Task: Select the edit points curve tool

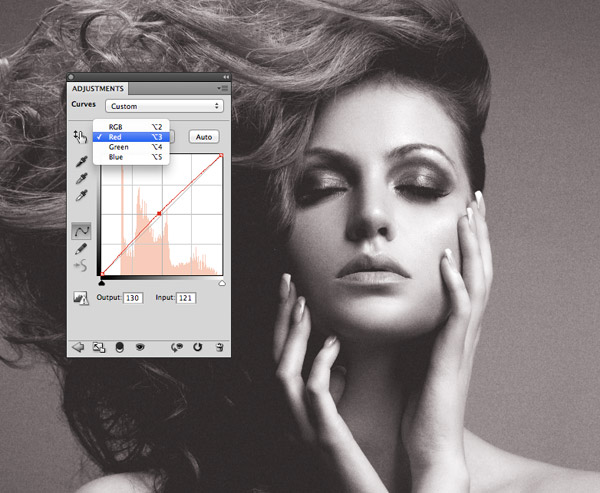Action: (81, 231)
